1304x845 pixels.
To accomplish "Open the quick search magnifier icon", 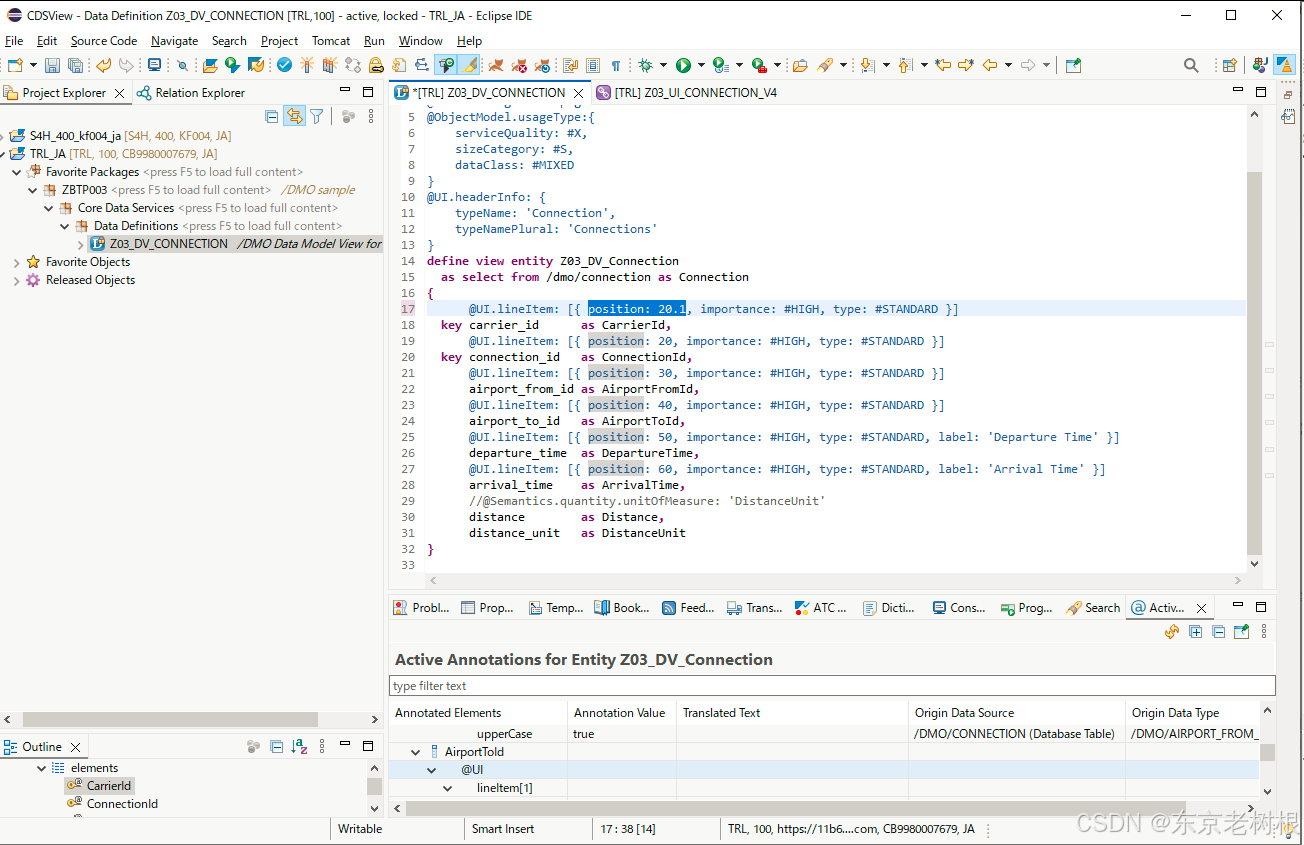I will click(x=1190, y=64).
